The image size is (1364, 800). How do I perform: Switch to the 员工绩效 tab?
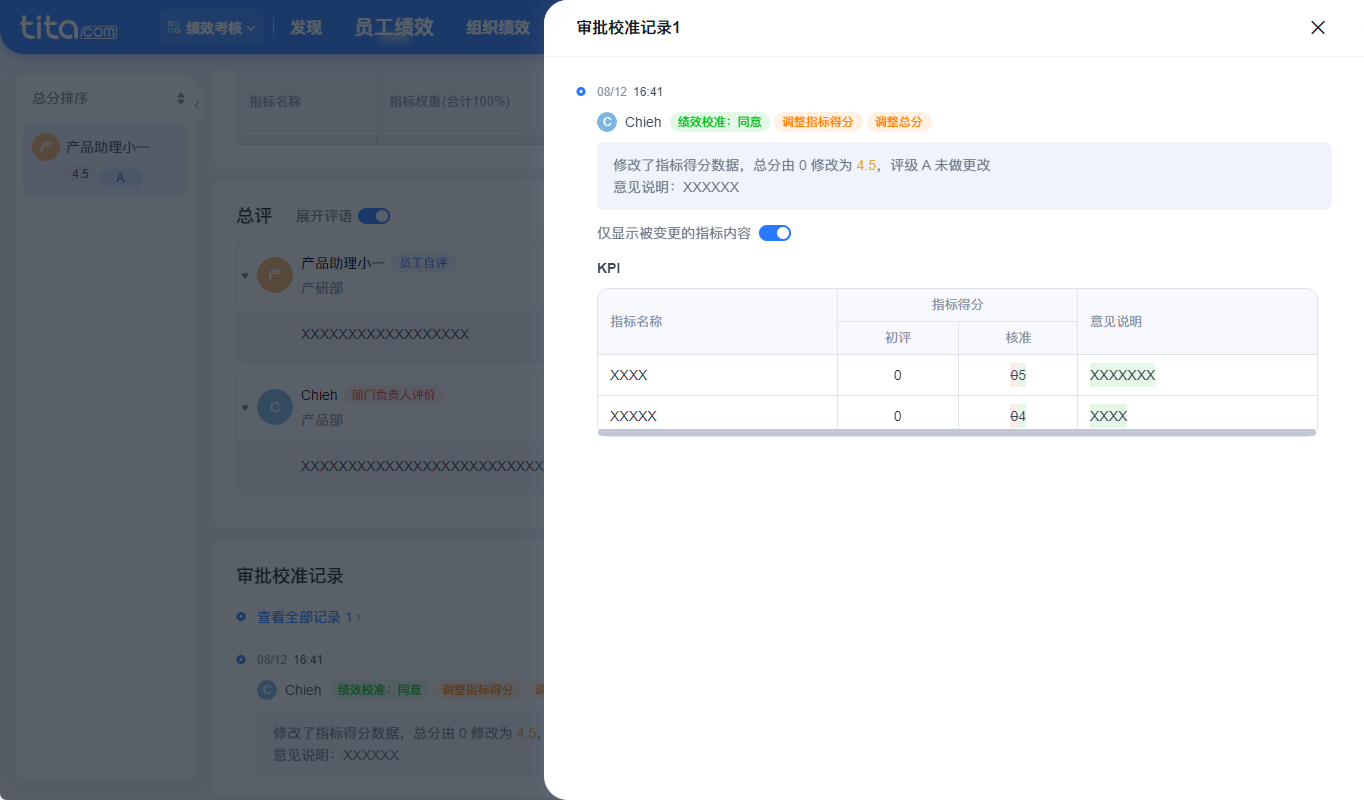click(x=394, y=28)
